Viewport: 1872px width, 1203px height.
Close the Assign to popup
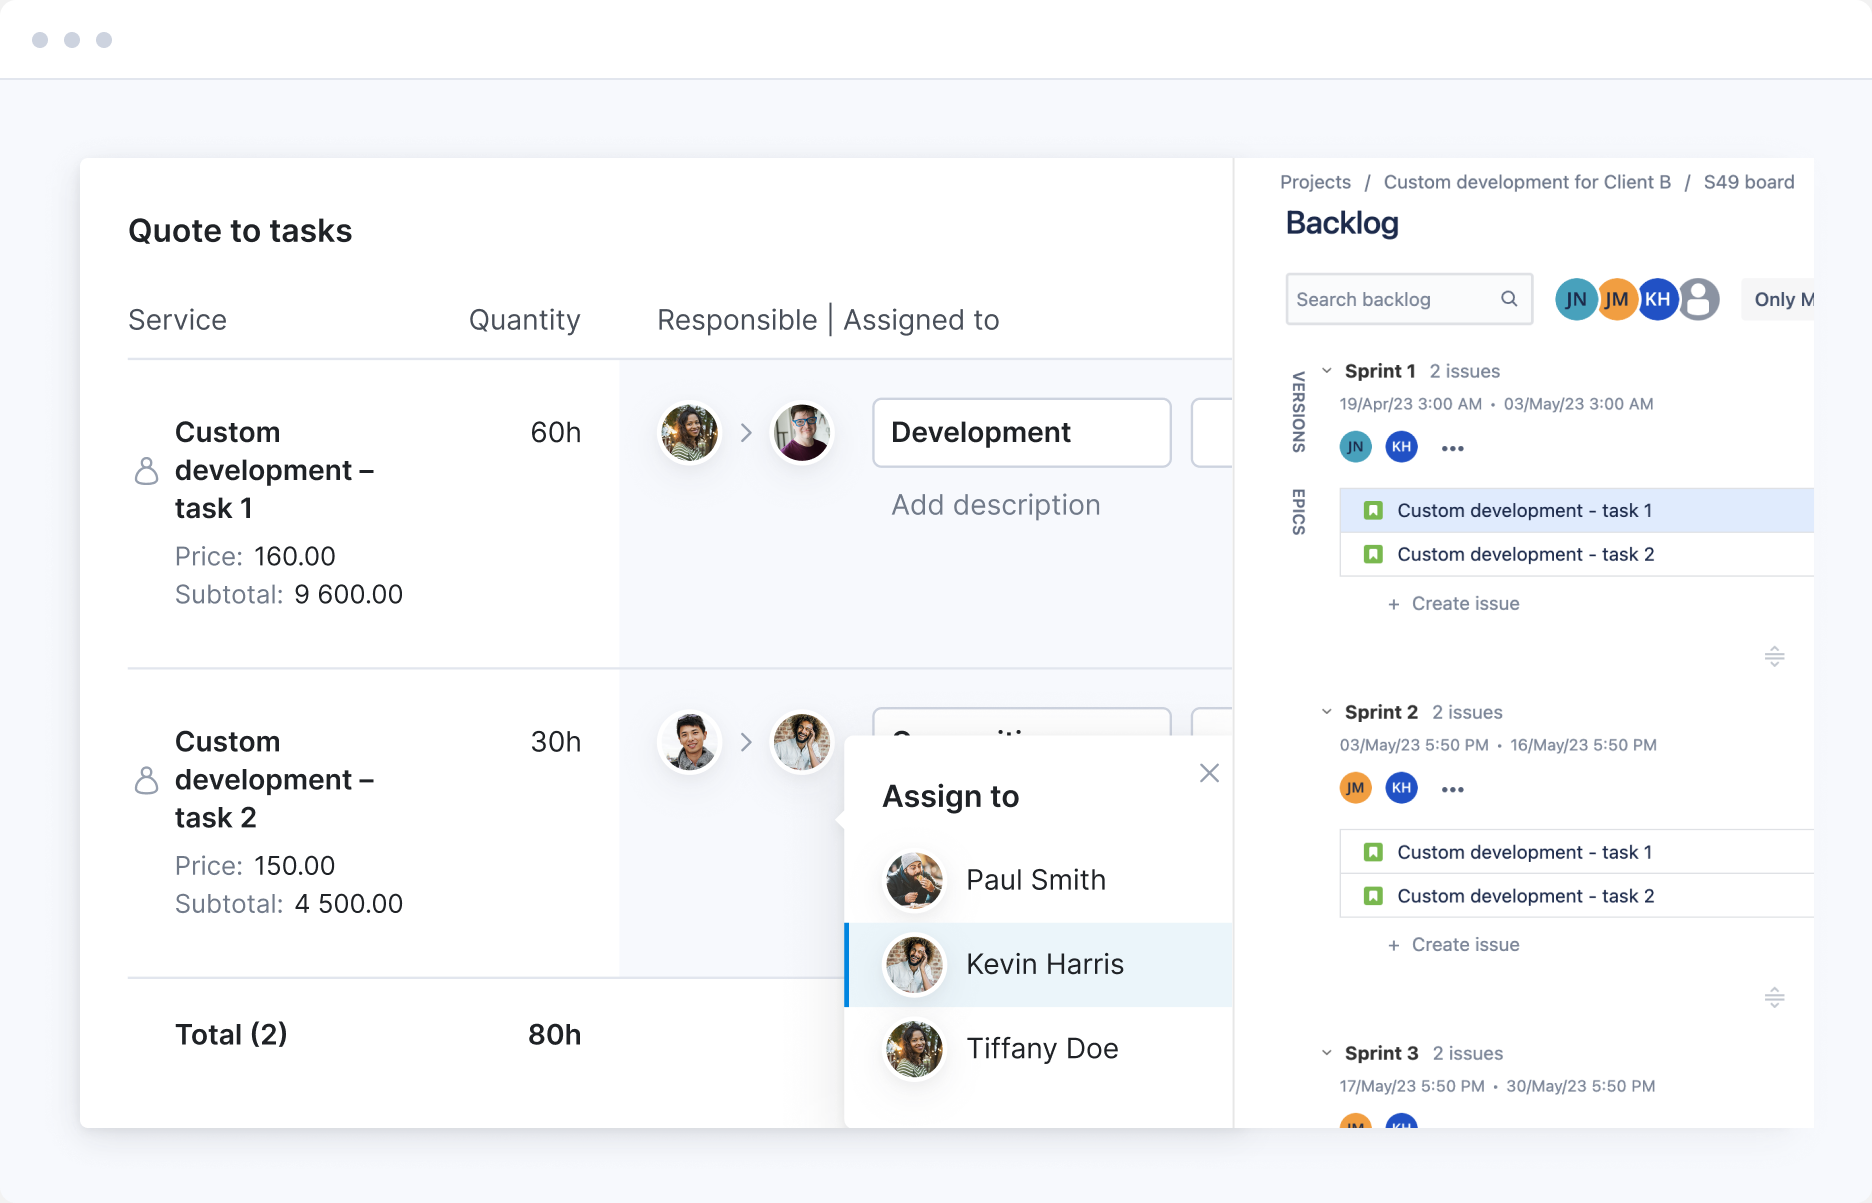pyautogui.click(x=1209, y=773)
